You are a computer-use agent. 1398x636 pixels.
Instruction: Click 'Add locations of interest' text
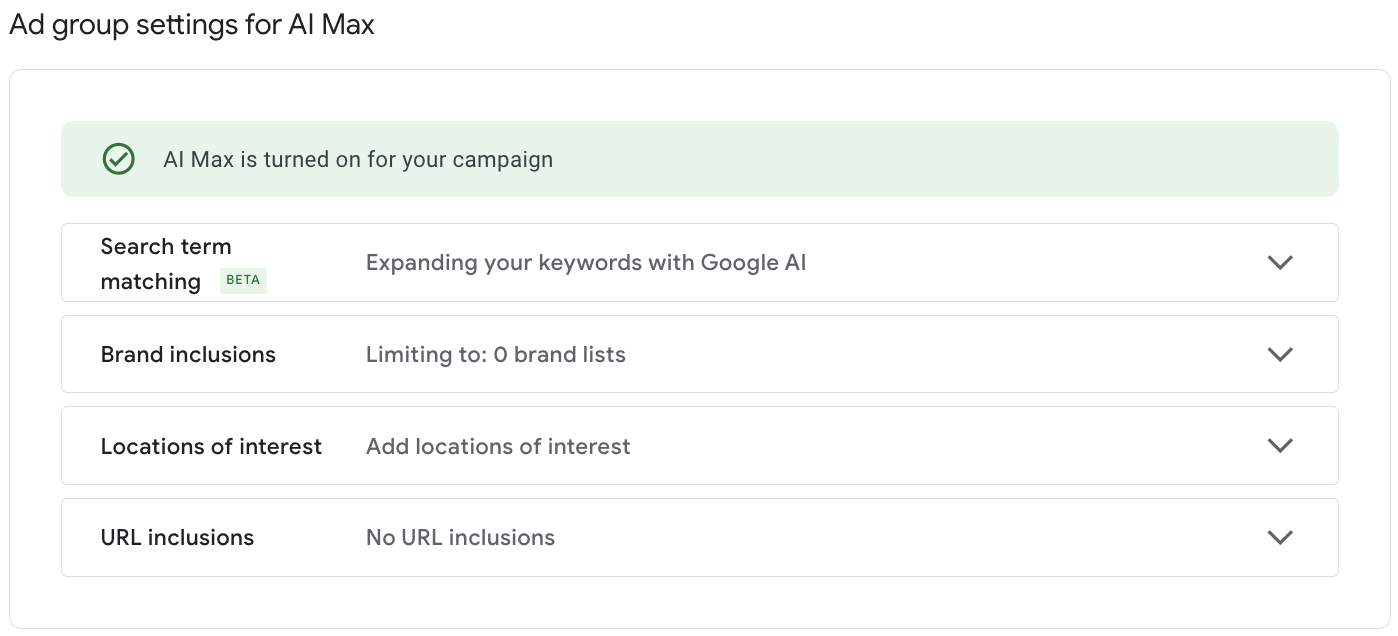498,446
